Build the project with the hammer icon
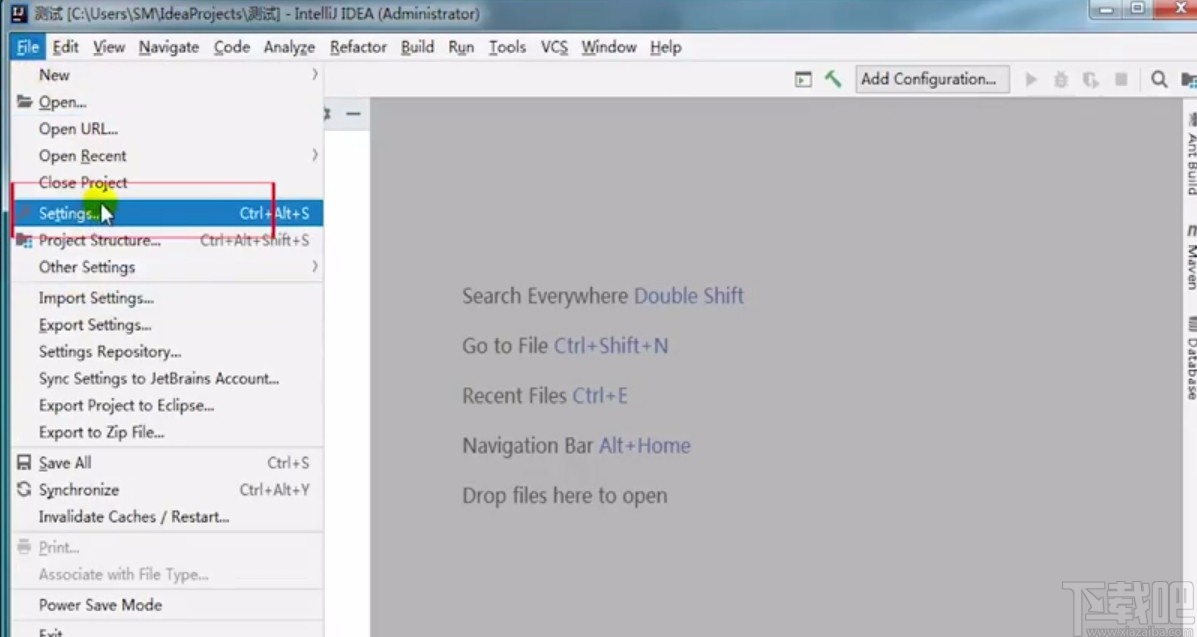The height and width of the screenshot is (637, 1197). click(x=833, y=78)
